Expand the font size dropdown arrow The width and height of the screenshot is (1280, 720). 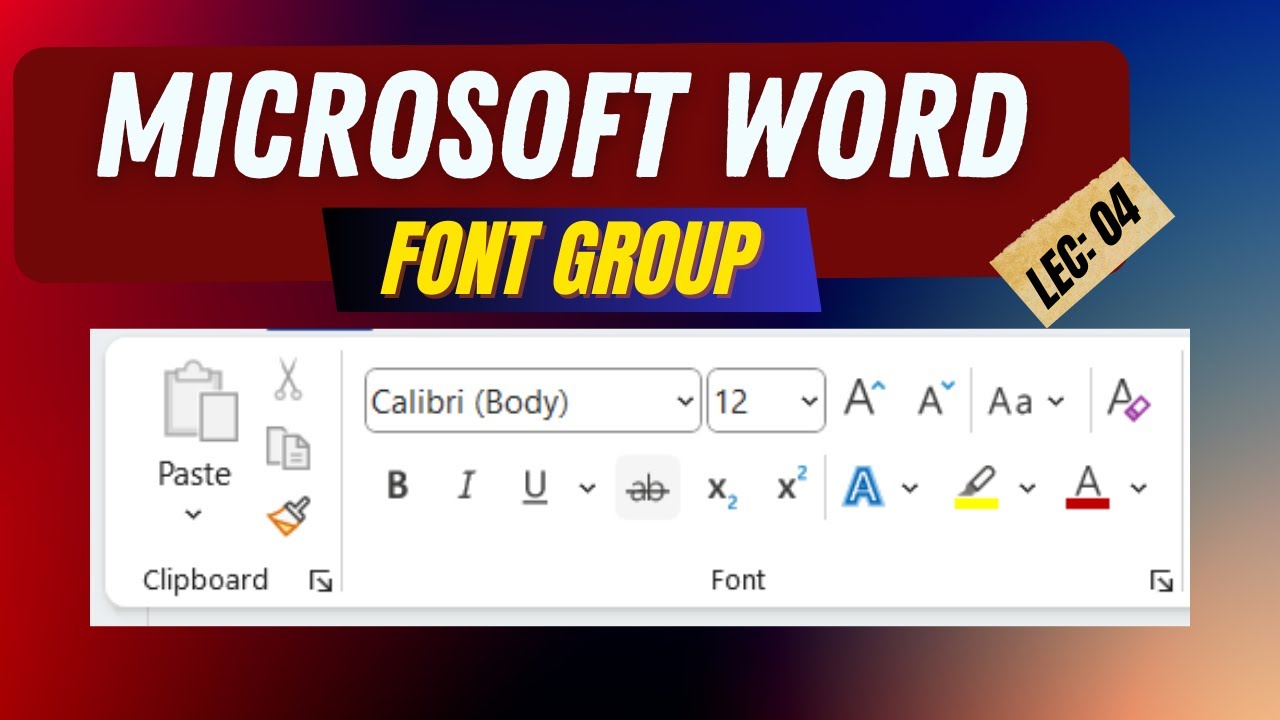click(810, 402)
